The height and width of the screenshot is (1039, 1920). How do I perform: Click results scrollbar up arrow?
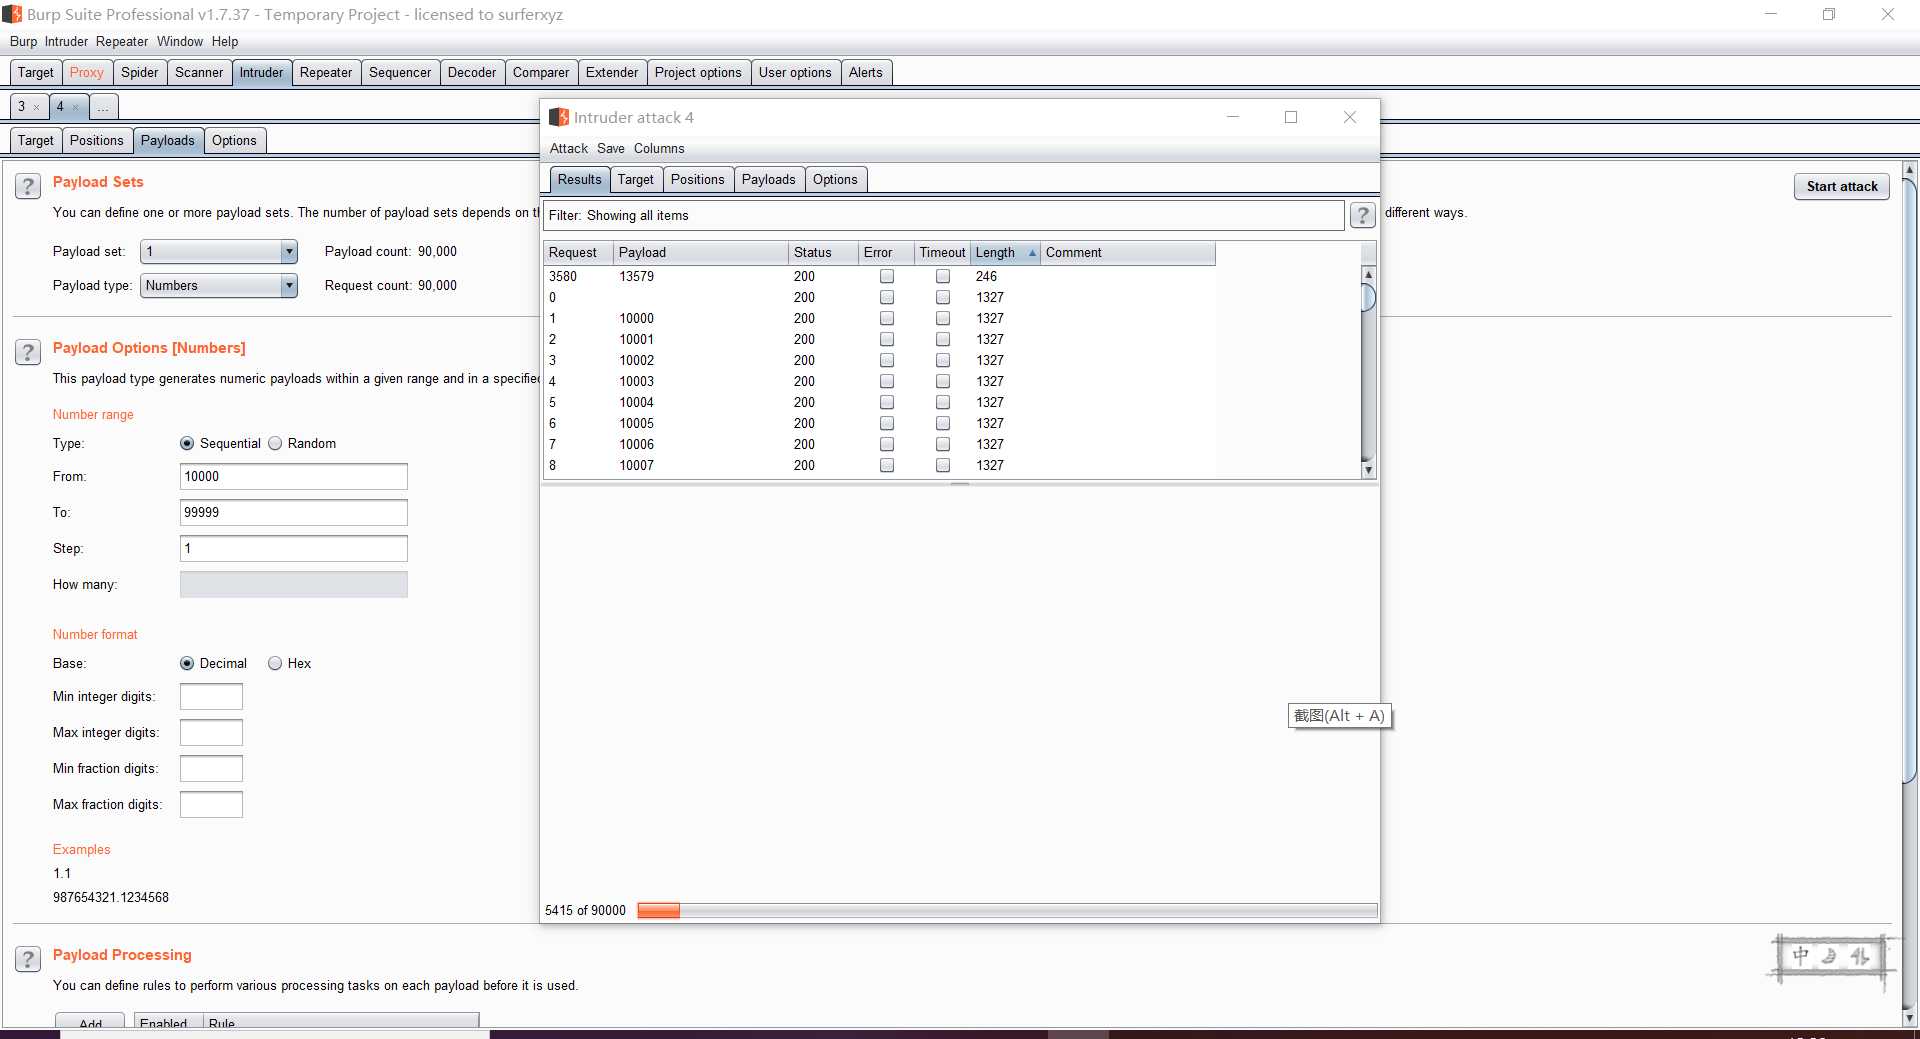click(1368, 274)
